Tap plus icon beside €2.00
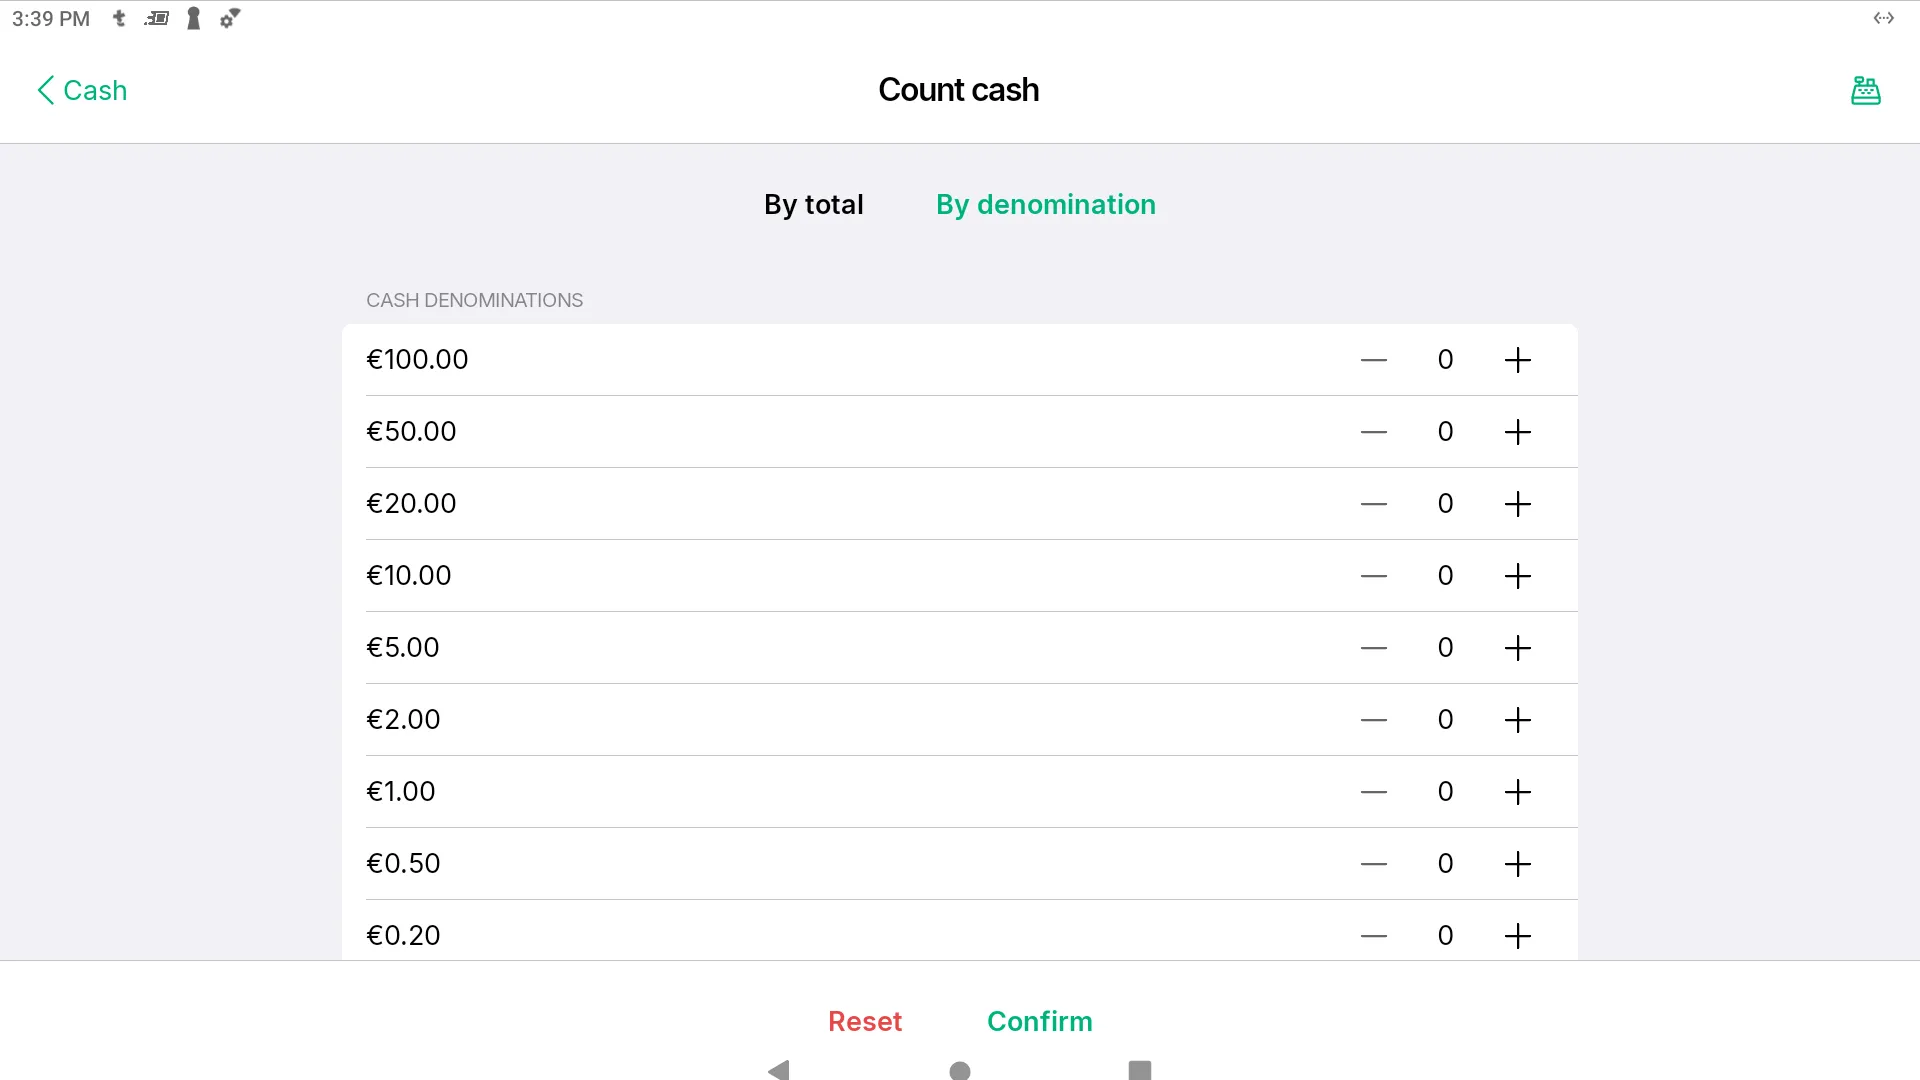Image resolution: width=1920 pixels, height=1080 pixels. pos(1517,720)
